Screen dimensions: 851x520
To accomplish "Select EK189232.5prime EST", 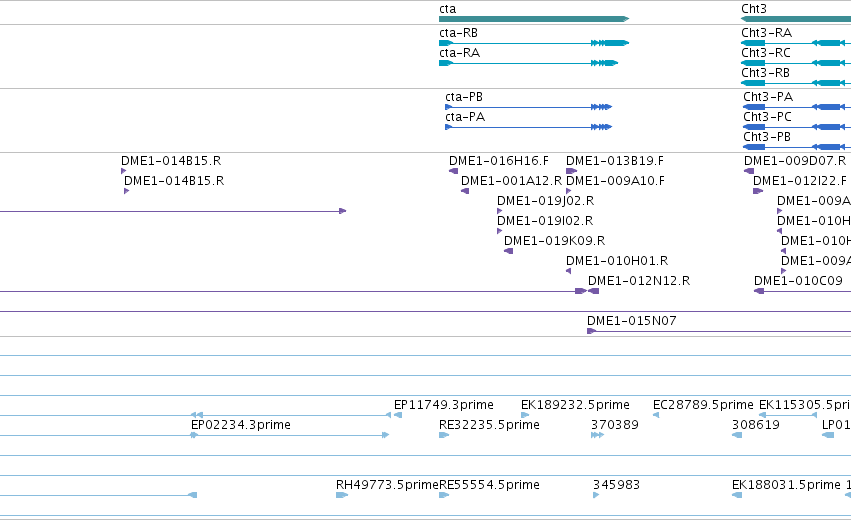I will tap(575, 405).
